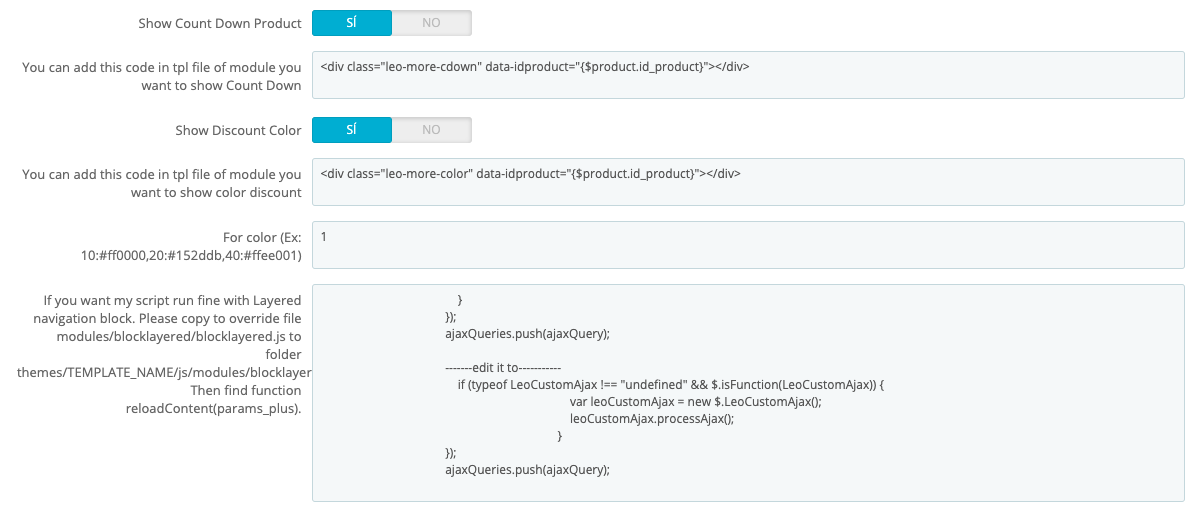Click the "Show Discount Color" label
The height and width of the screenshot is (511, 1200).
pos(238,130)
